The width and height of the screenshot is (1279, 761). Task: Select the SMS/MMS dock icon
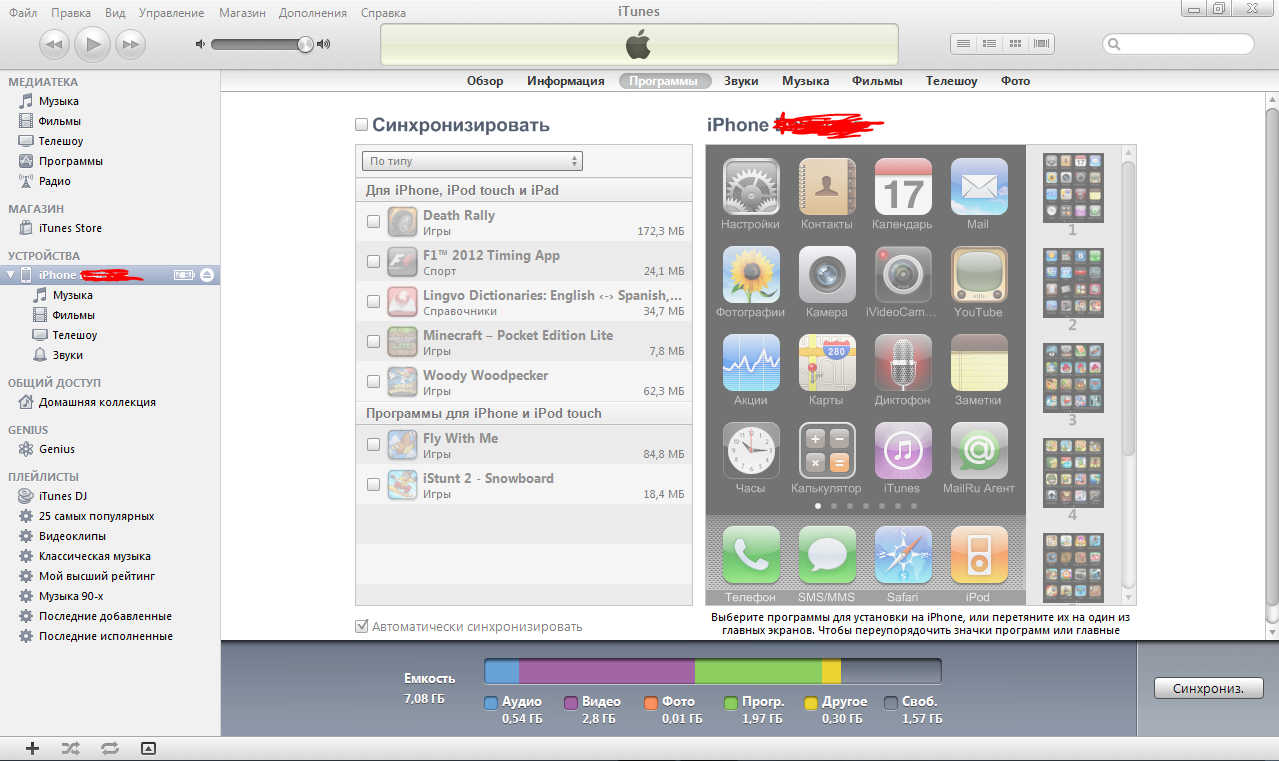coord(827,556)
